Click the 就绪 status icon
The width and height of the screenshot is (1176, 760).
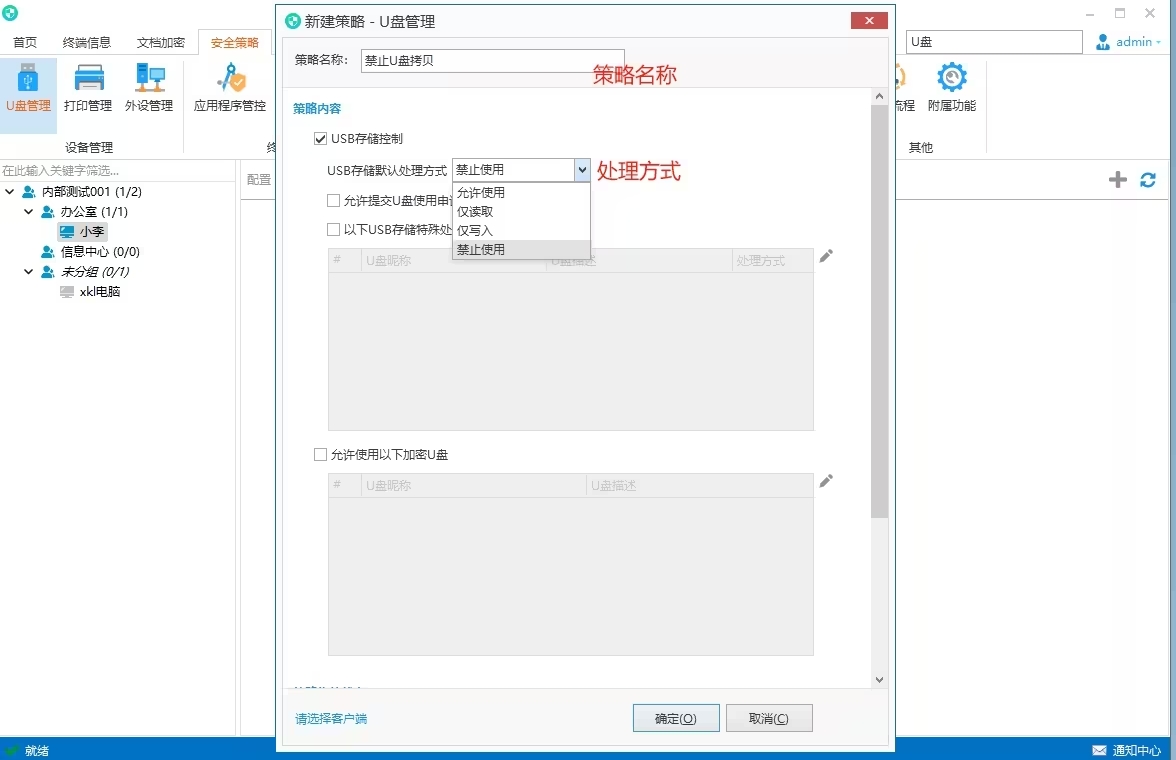11,750
